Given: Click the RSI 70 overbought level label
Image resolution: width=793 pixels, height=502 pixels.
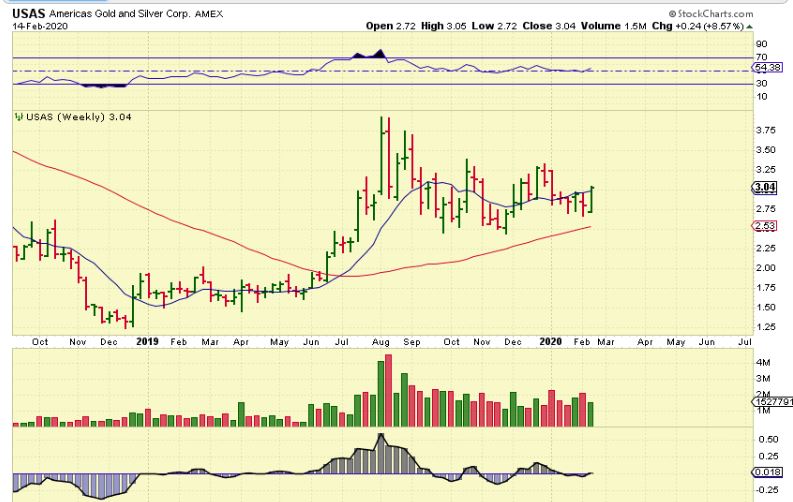Looking at the screenshot, I should (x=761, y=57).
